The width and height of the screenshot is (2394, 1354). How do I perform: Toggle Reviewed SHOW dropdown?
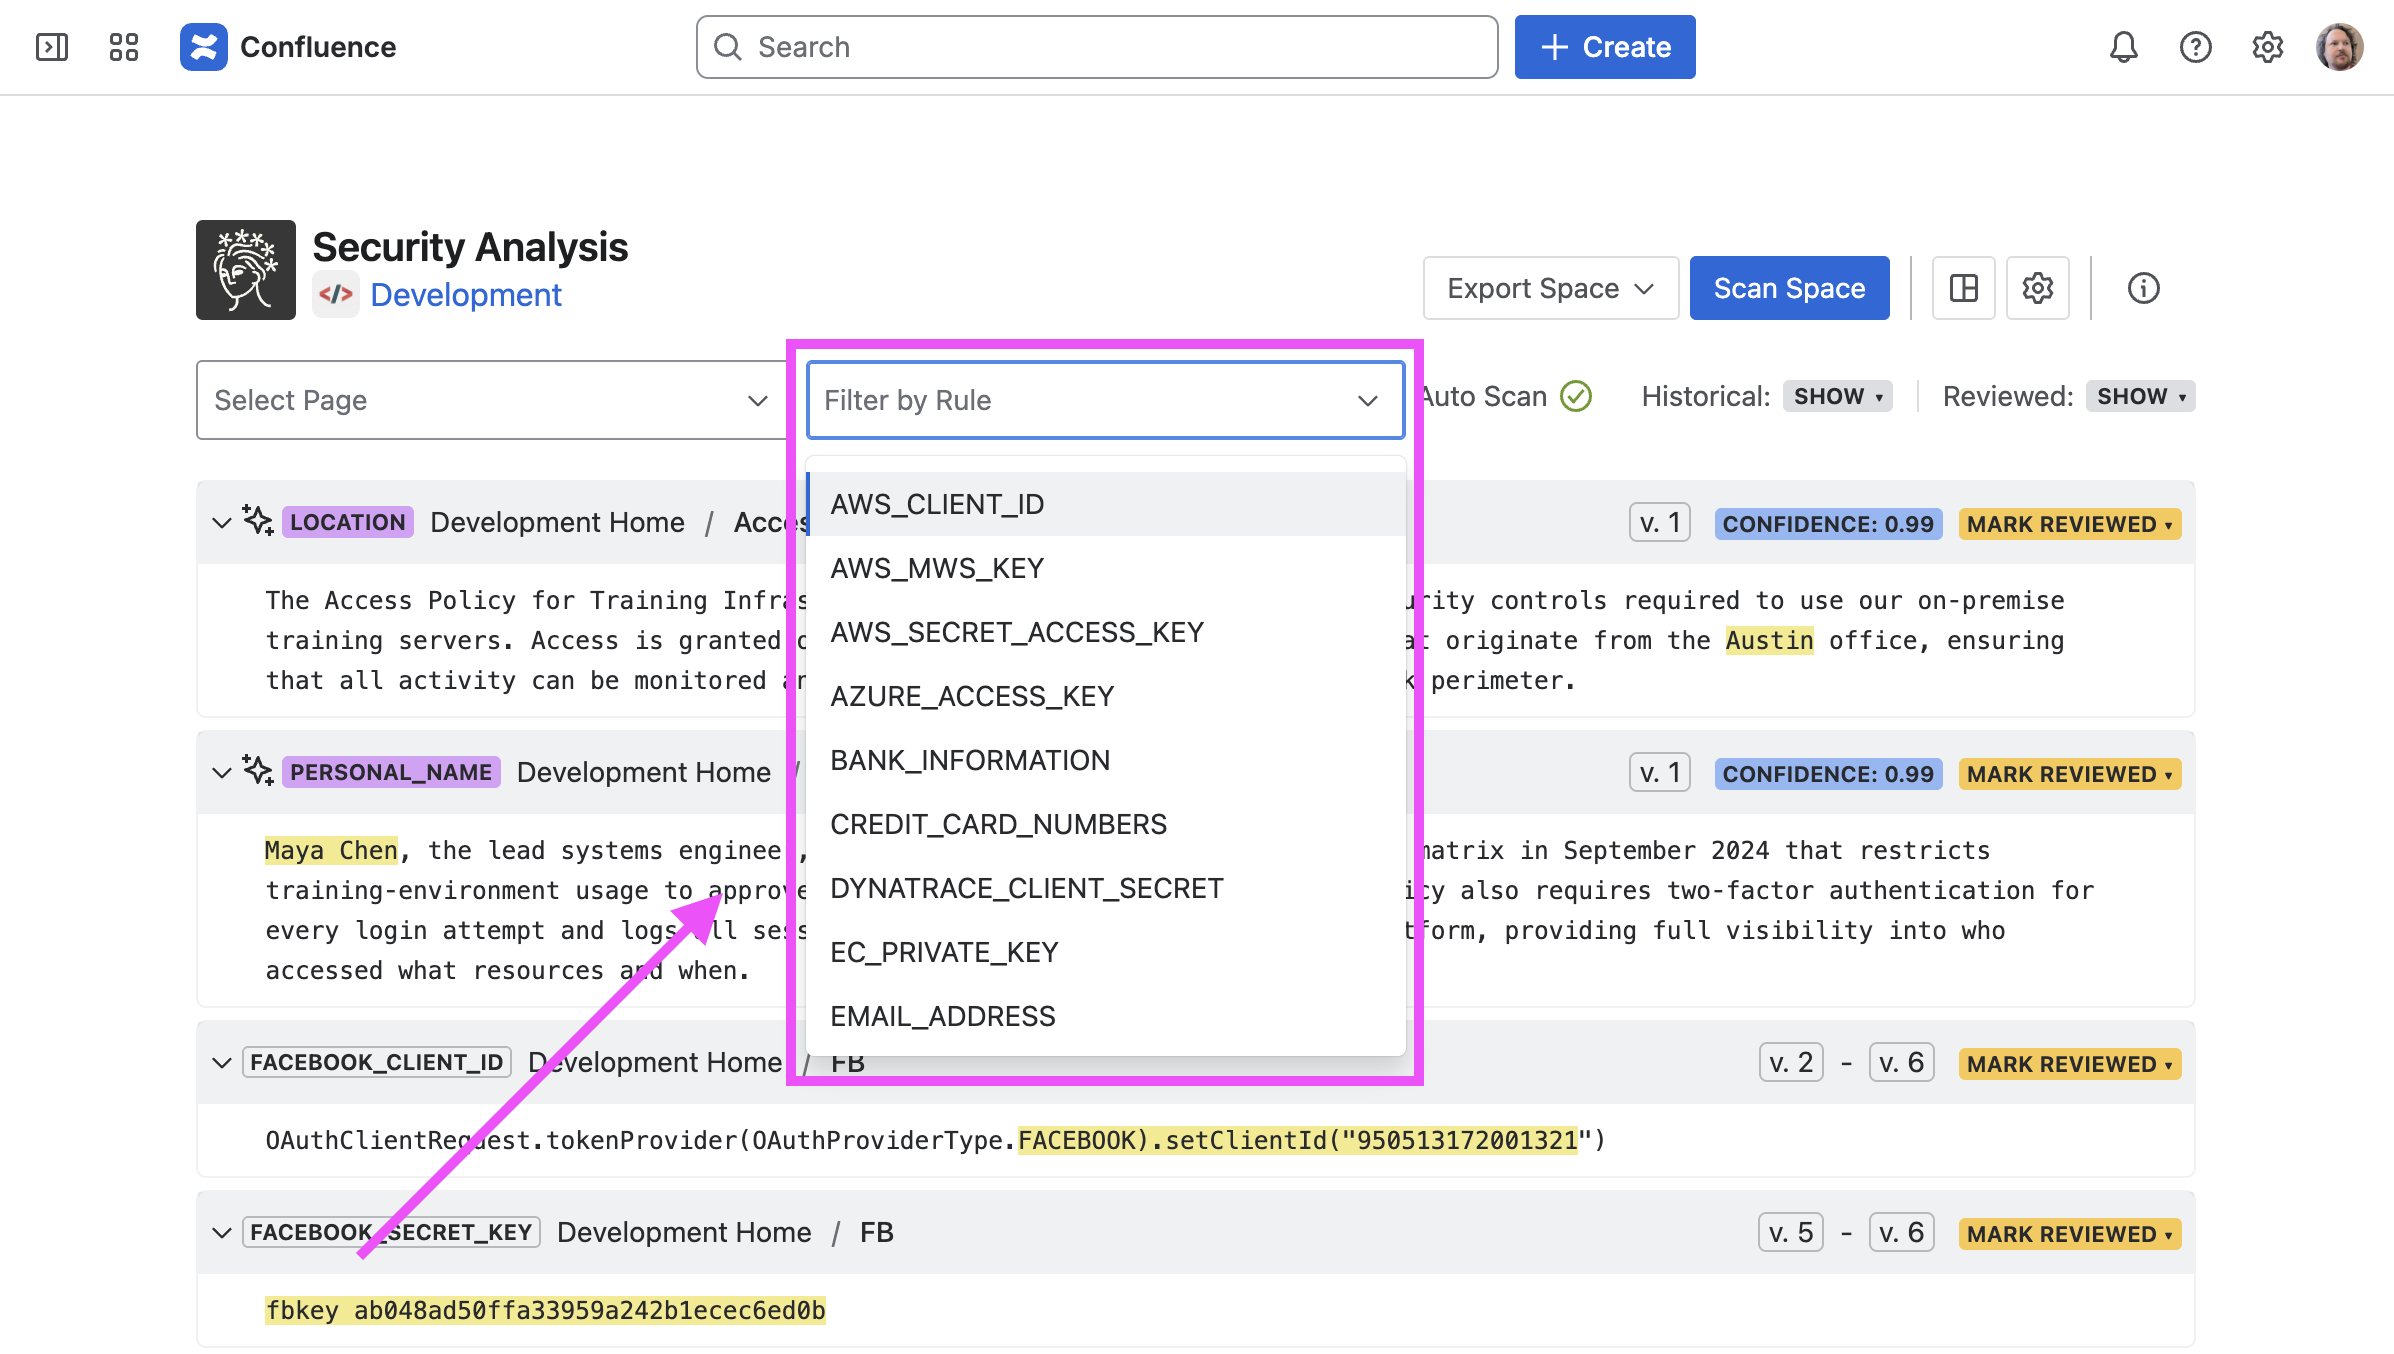click(2140, 397)
